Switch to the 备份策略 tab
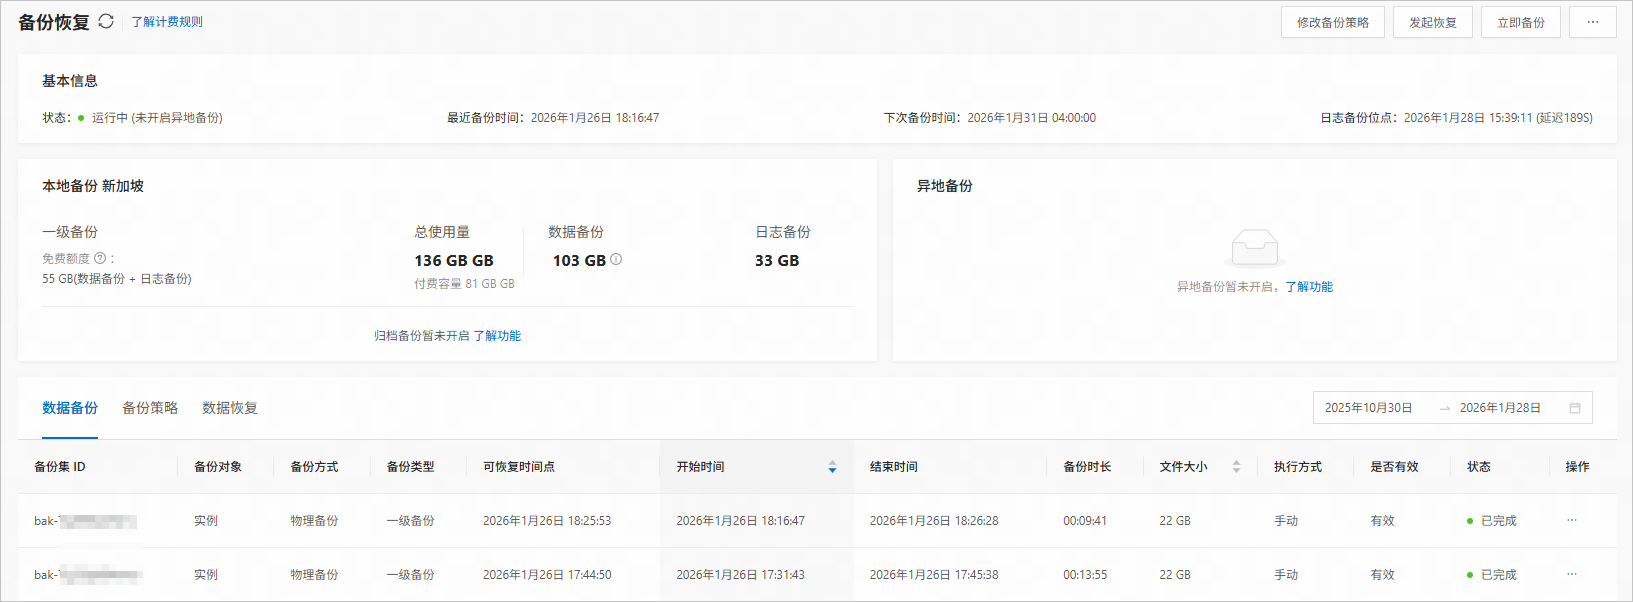Image resolution: width=1633 pixels, height=602 pixels. coord(150,408)
